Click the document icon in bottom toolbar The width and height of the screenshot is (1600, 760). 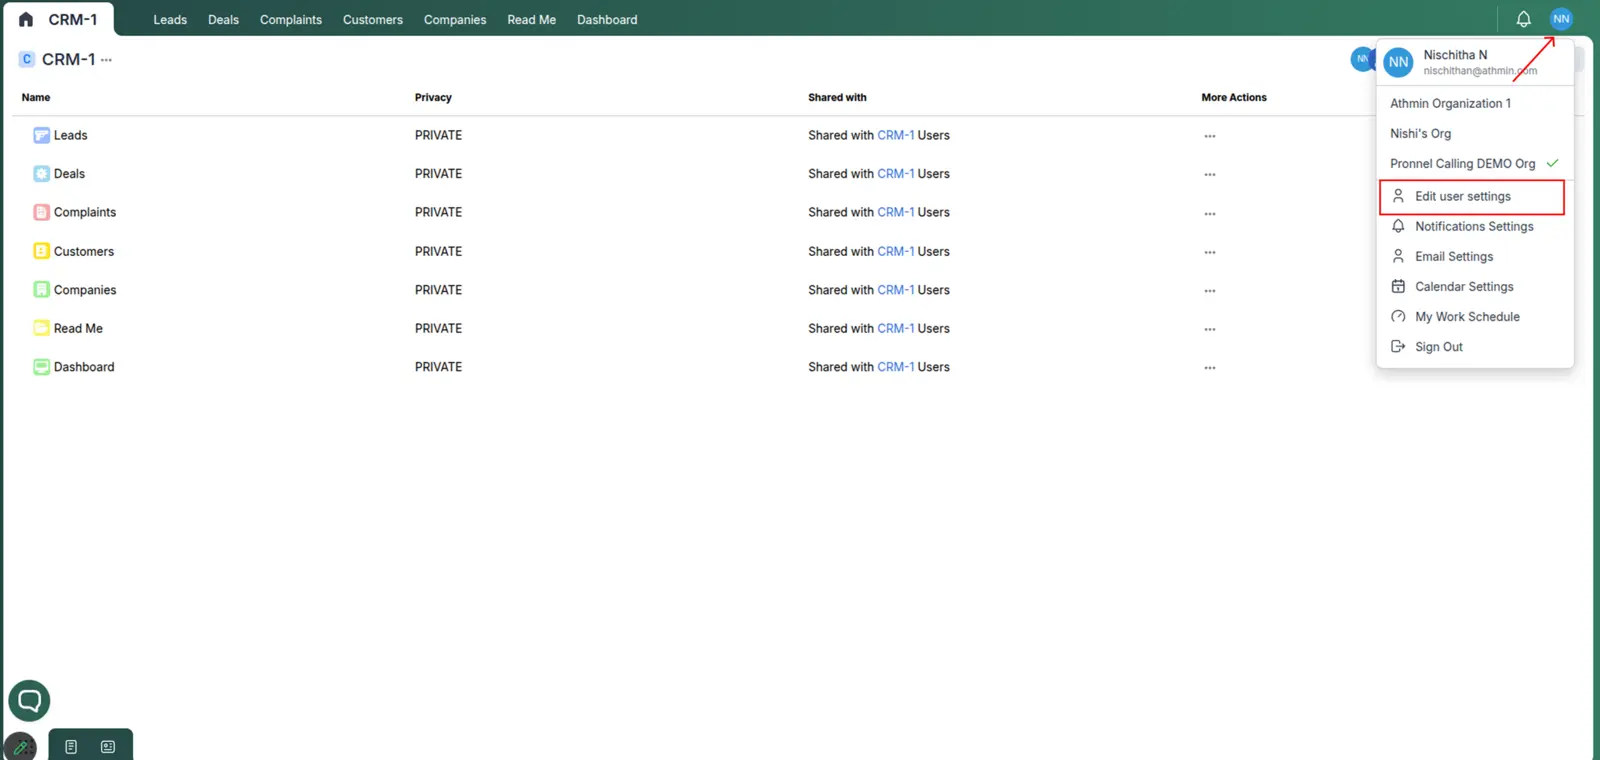coord(71,747)
